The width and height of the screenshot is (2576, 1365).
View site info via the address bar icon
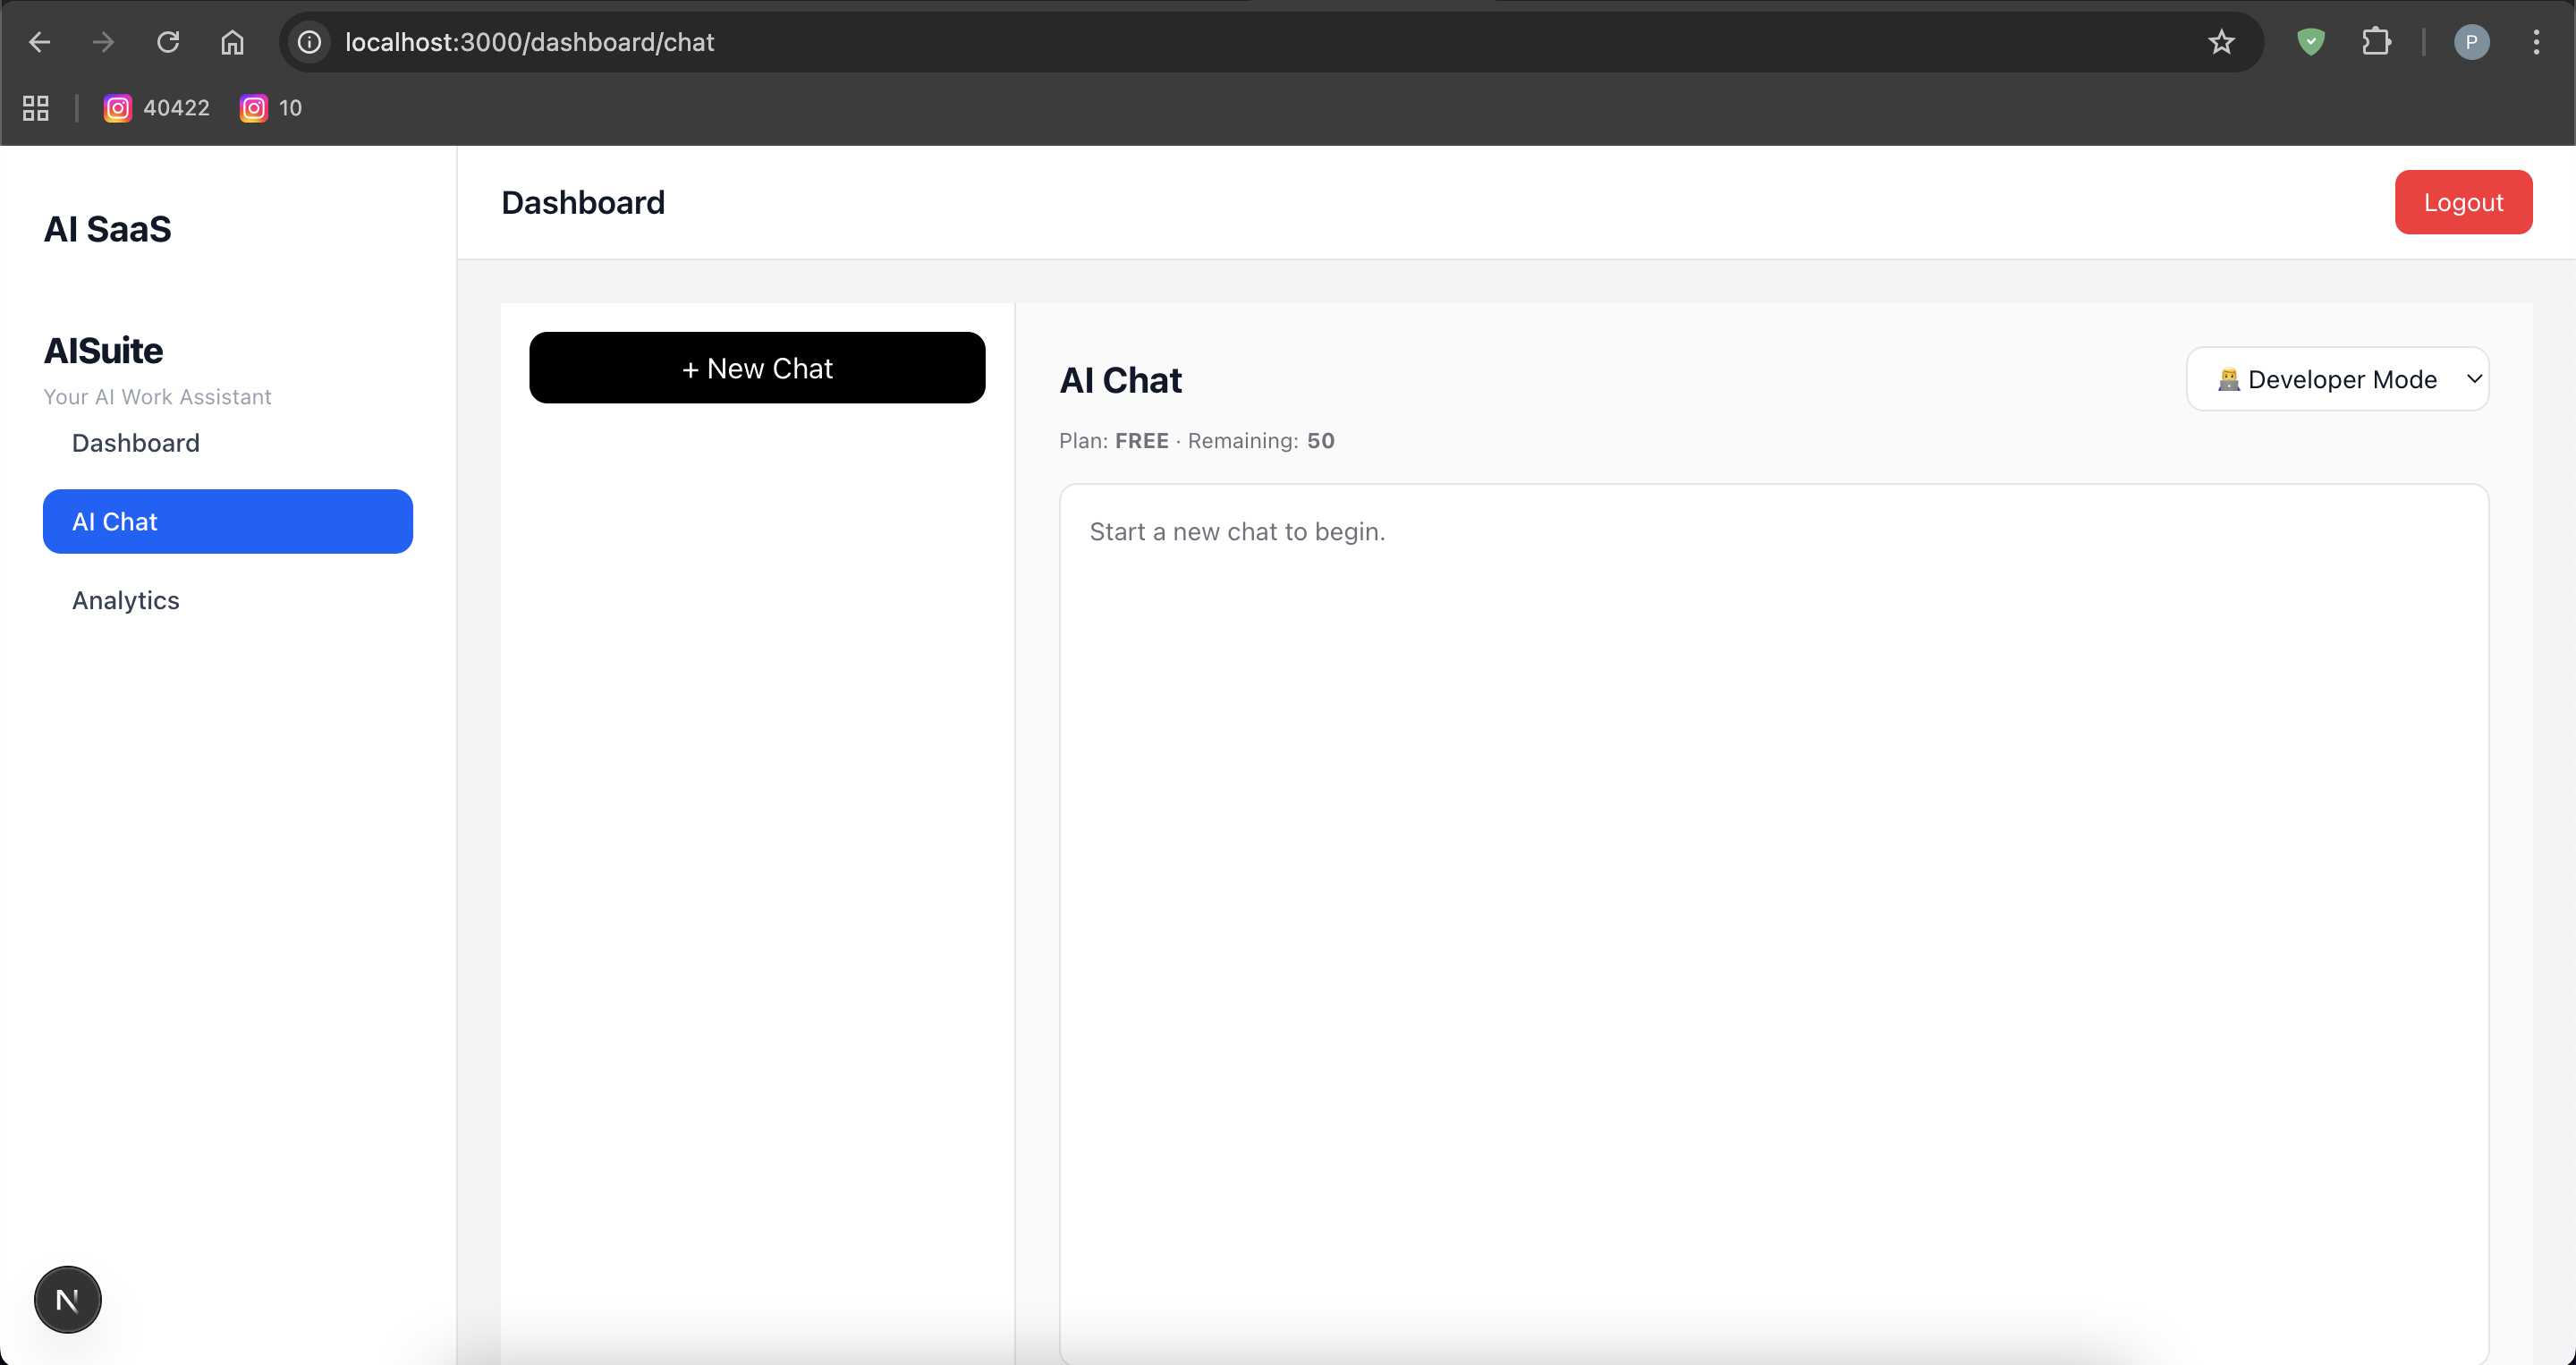[x=309, y=41]
